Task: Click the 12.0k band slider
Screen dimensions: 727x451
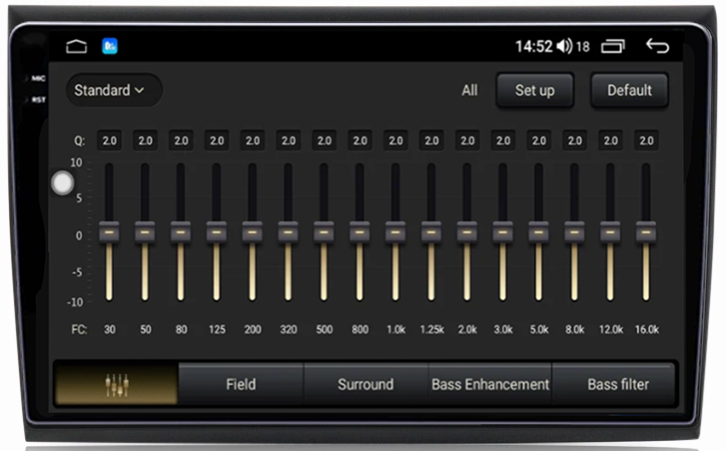Action: point(610,232)
